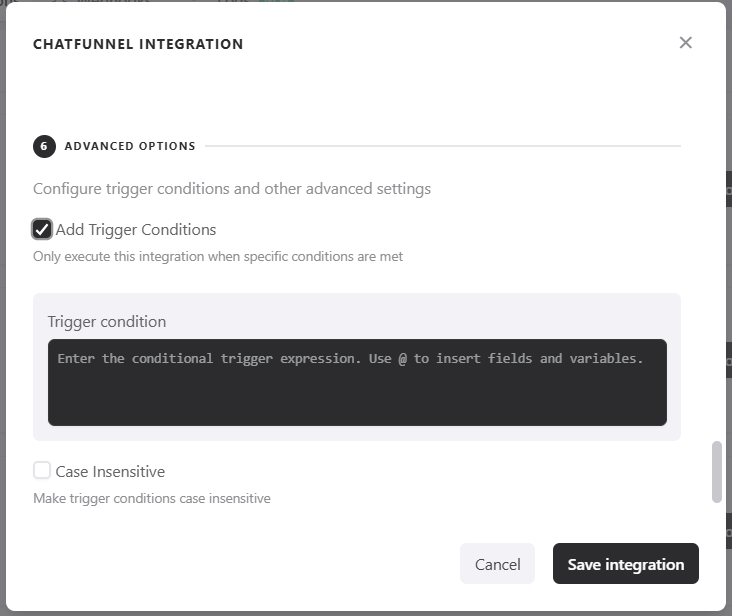The height and width of the screenshot is (616, 732).
Task: Uncheck the Add Trigger Conditions checkbox
Action: tap(42, 229)
